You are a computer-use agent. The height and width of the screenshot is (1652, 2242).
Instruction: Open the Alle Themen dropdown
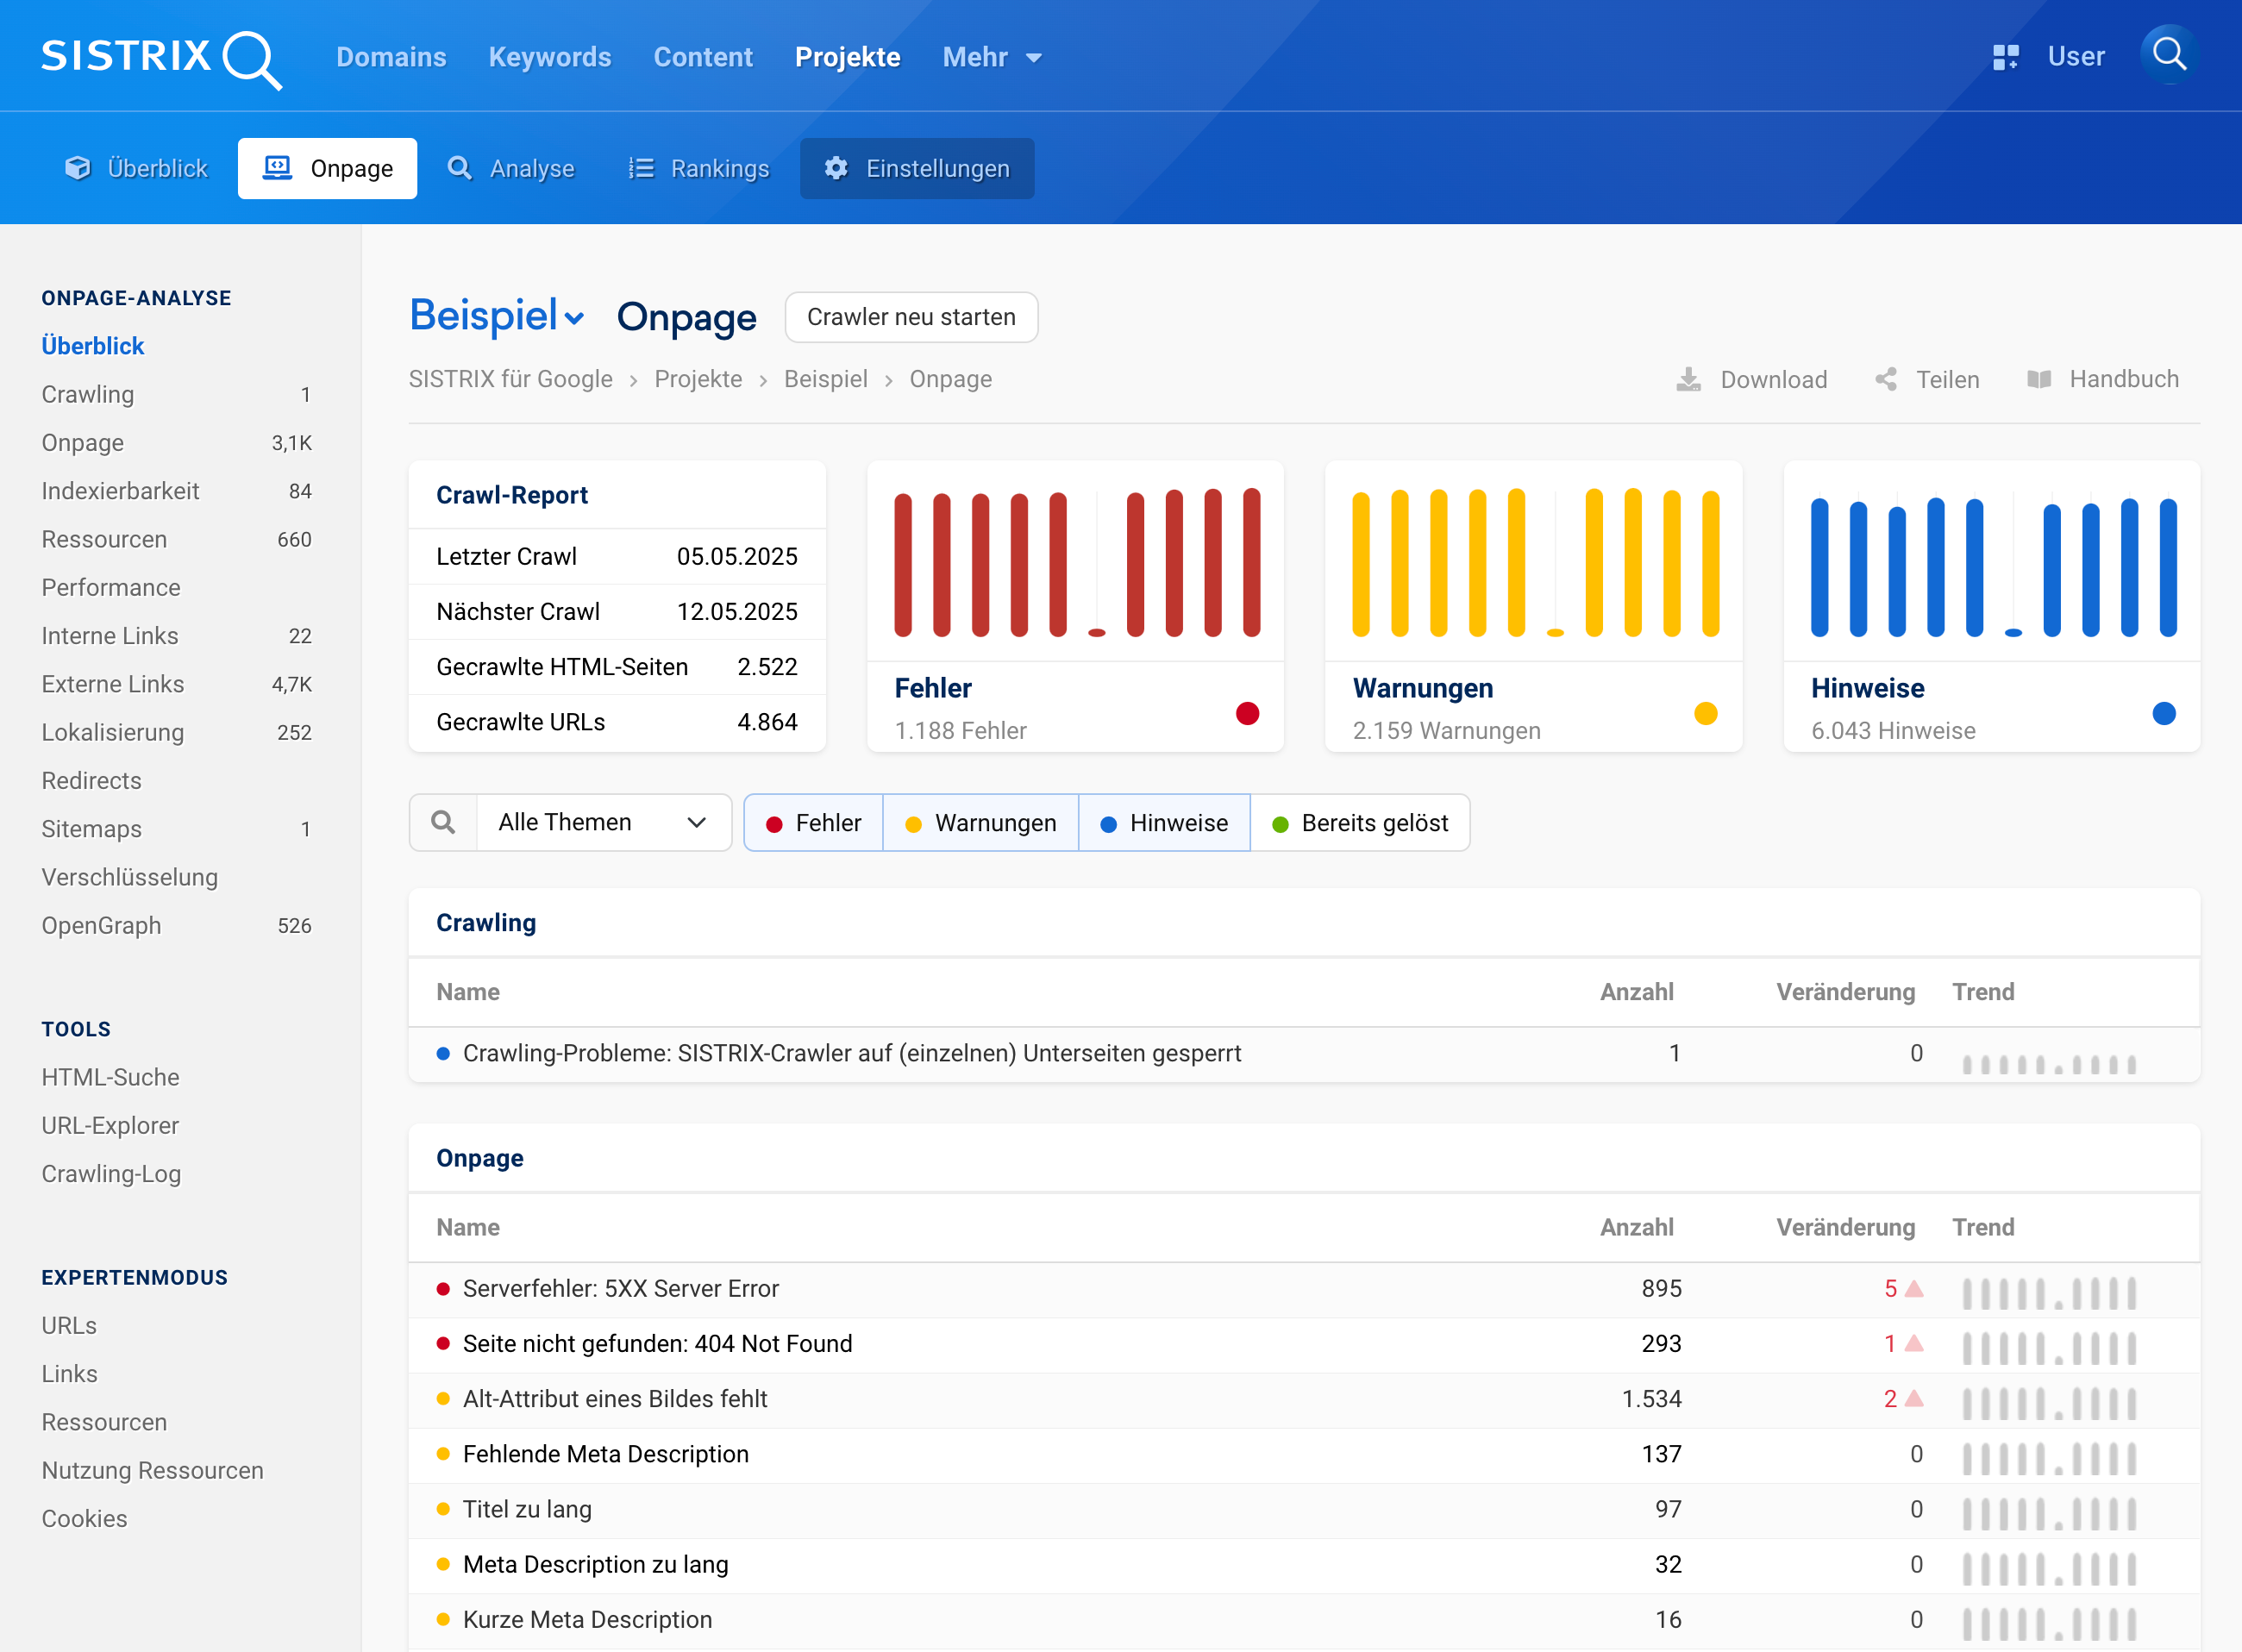603,822
